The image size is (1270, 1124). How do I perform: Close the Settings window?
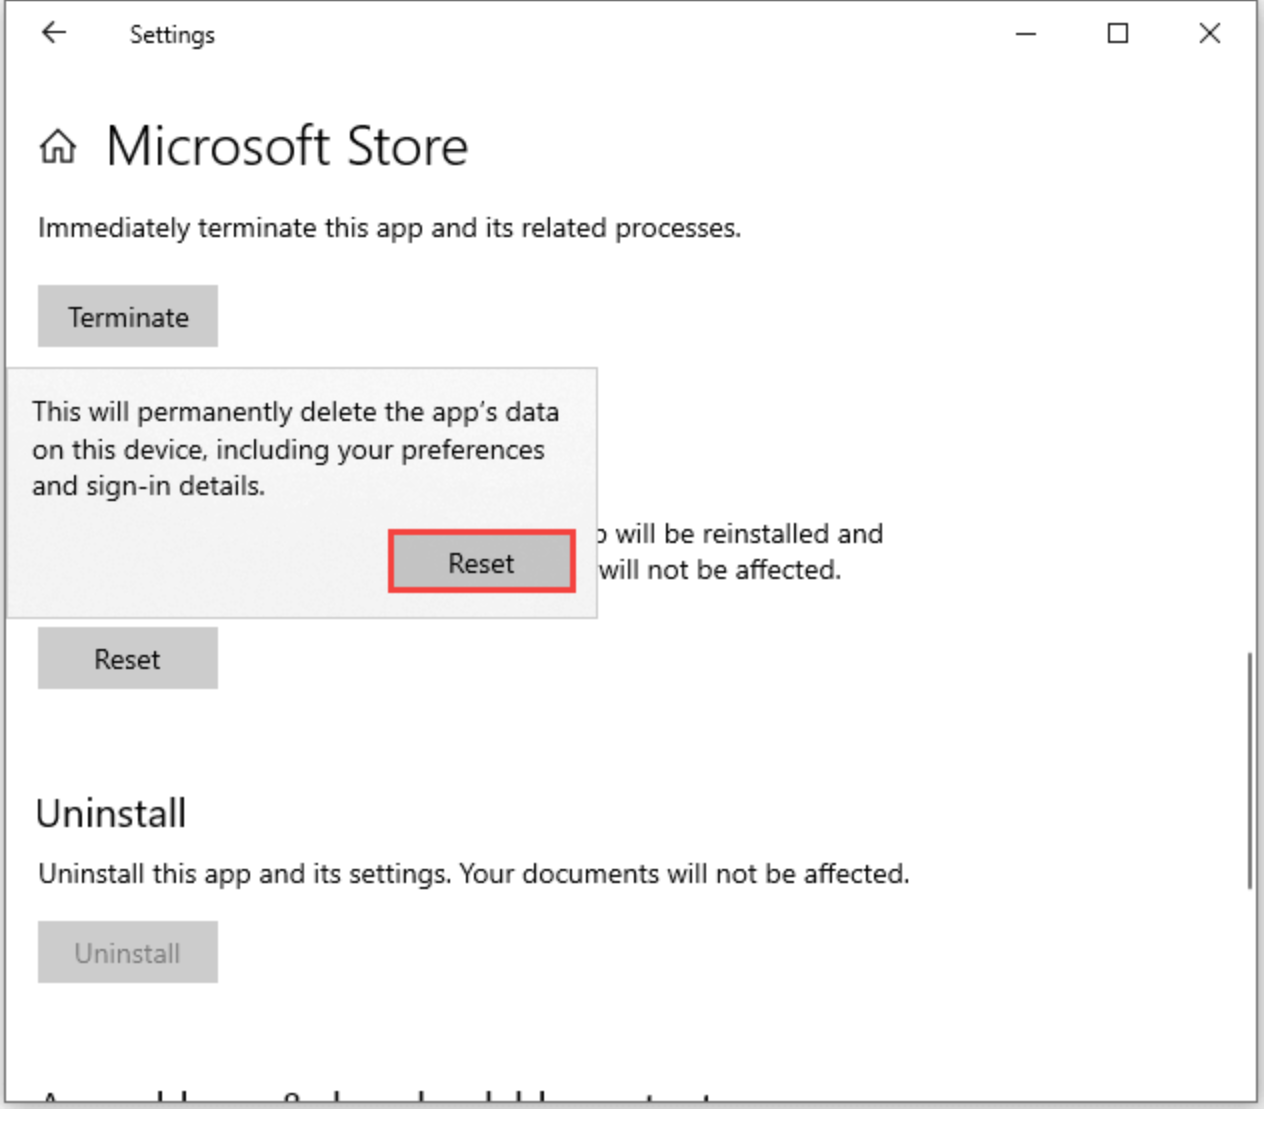pos(1210,34)
